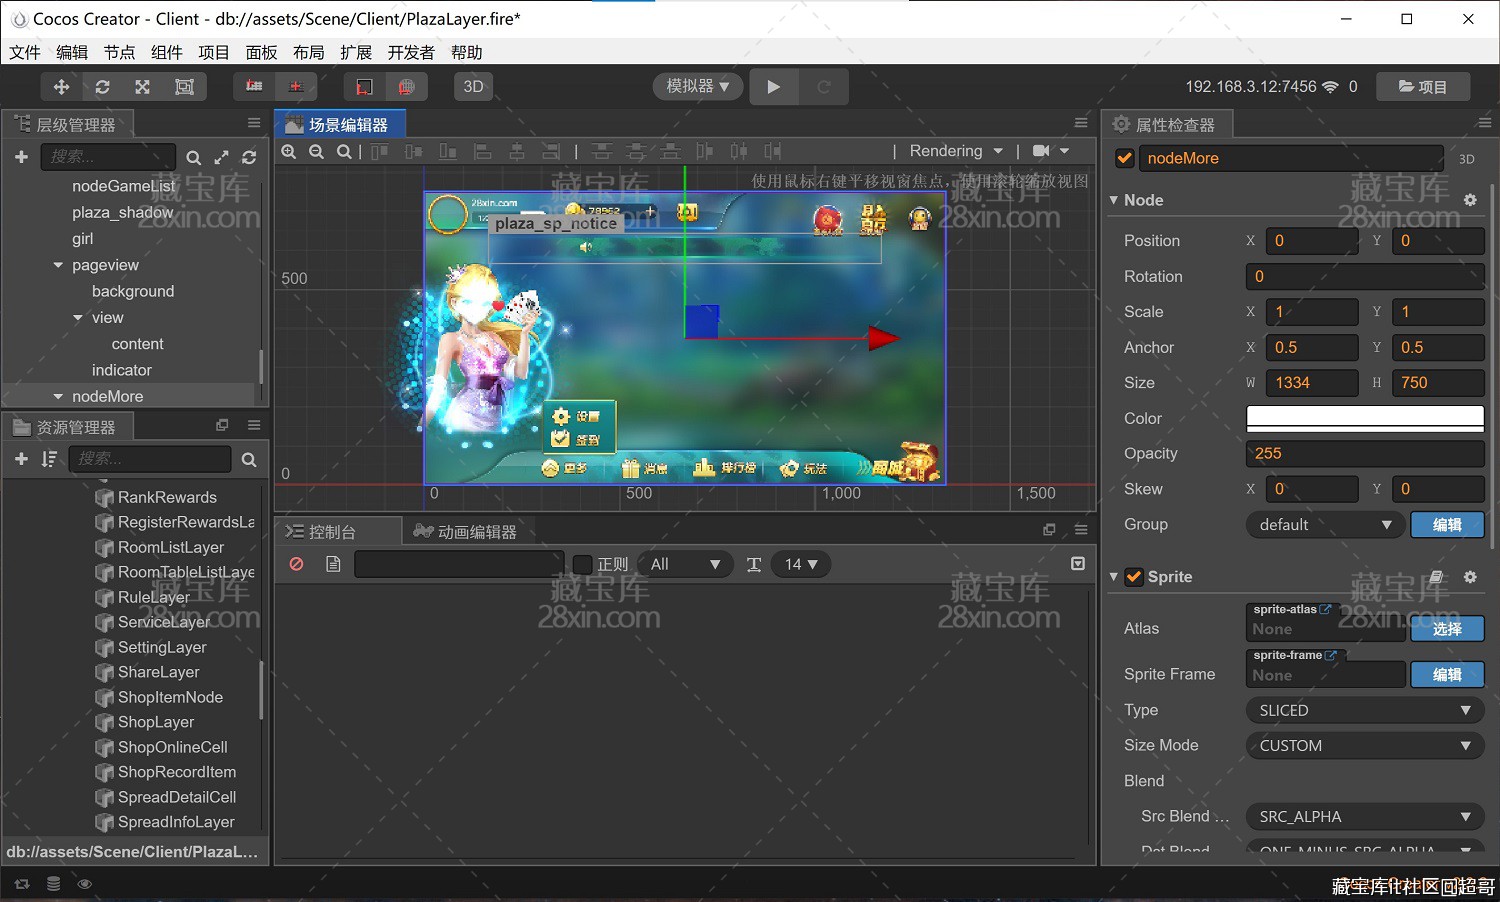Click the refresh preview button

pyautogui.click(x=824, y=87)
